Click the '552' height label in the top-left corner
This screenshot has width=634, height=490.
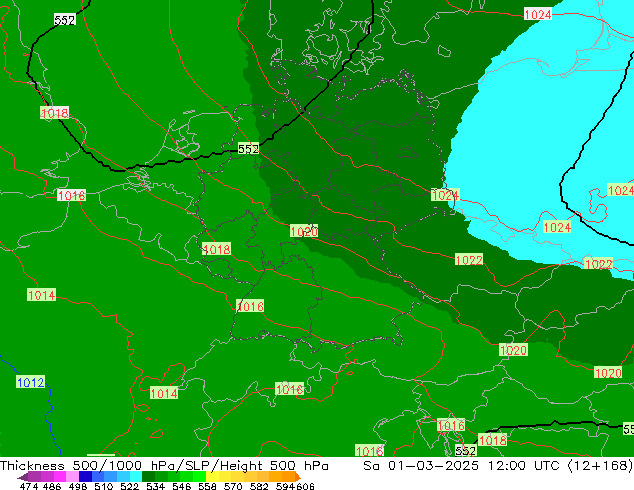pos(65,20)
